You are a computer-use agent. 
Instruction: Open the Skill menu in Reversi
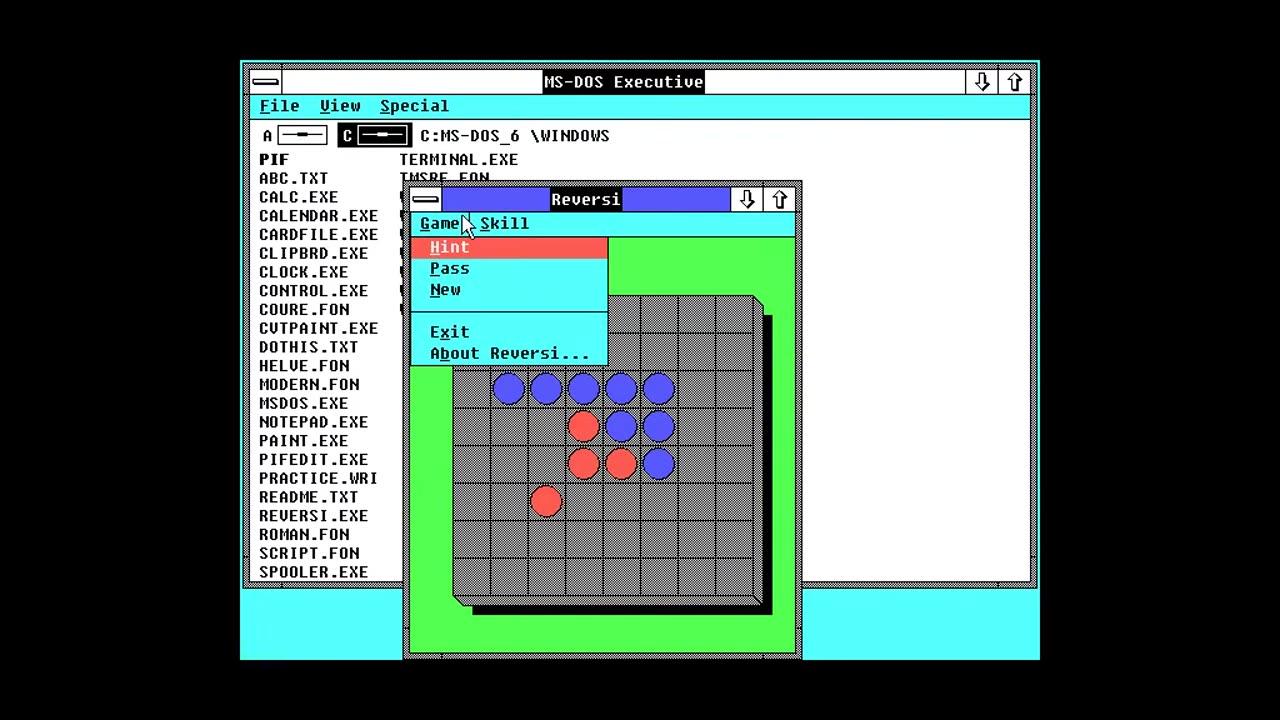click(x=504, y=224)
